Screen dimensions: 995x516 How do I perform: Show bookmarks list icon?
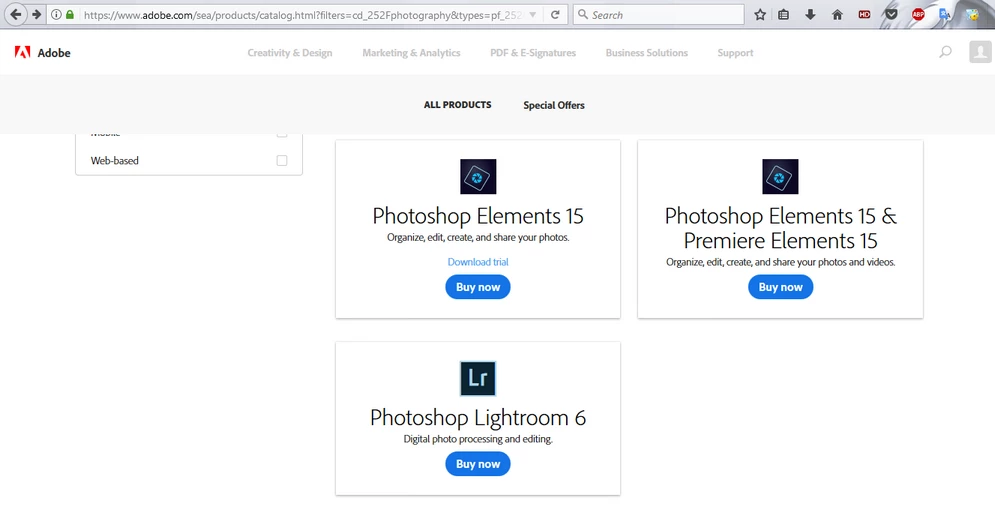784,15
